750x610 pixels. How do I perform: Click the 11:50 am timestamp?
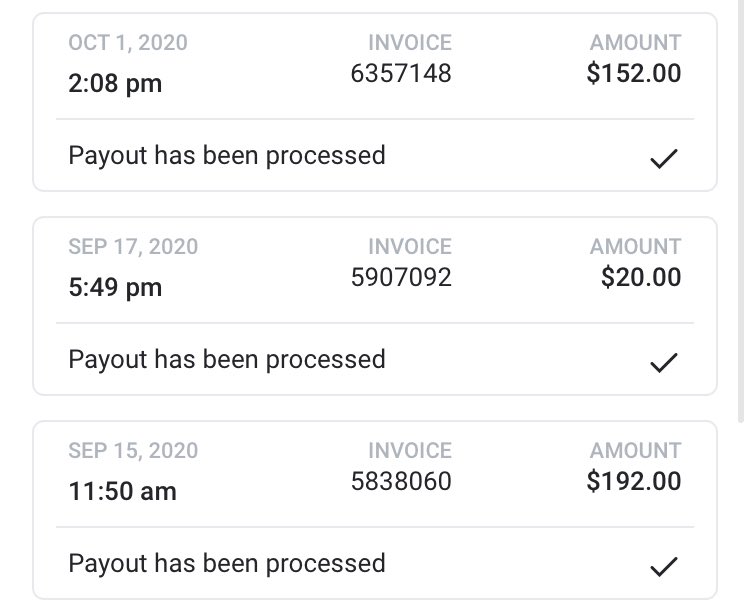click(122, 491)
